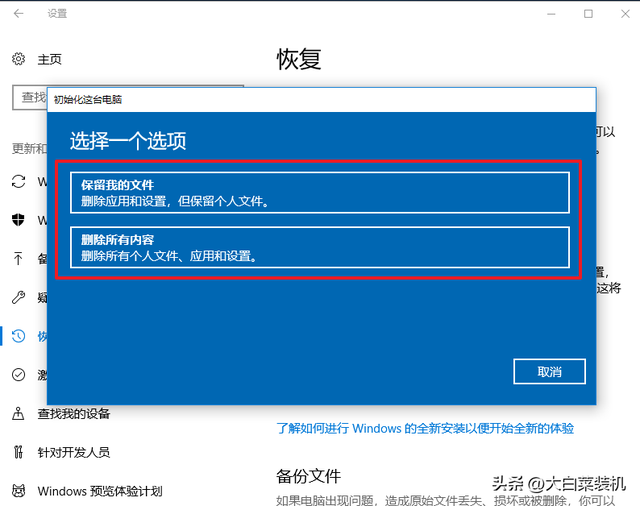The height and width of the screenshot is (506, 640).
Task: Open the 主页 home gear icon
Action: [x=18, y=59]
